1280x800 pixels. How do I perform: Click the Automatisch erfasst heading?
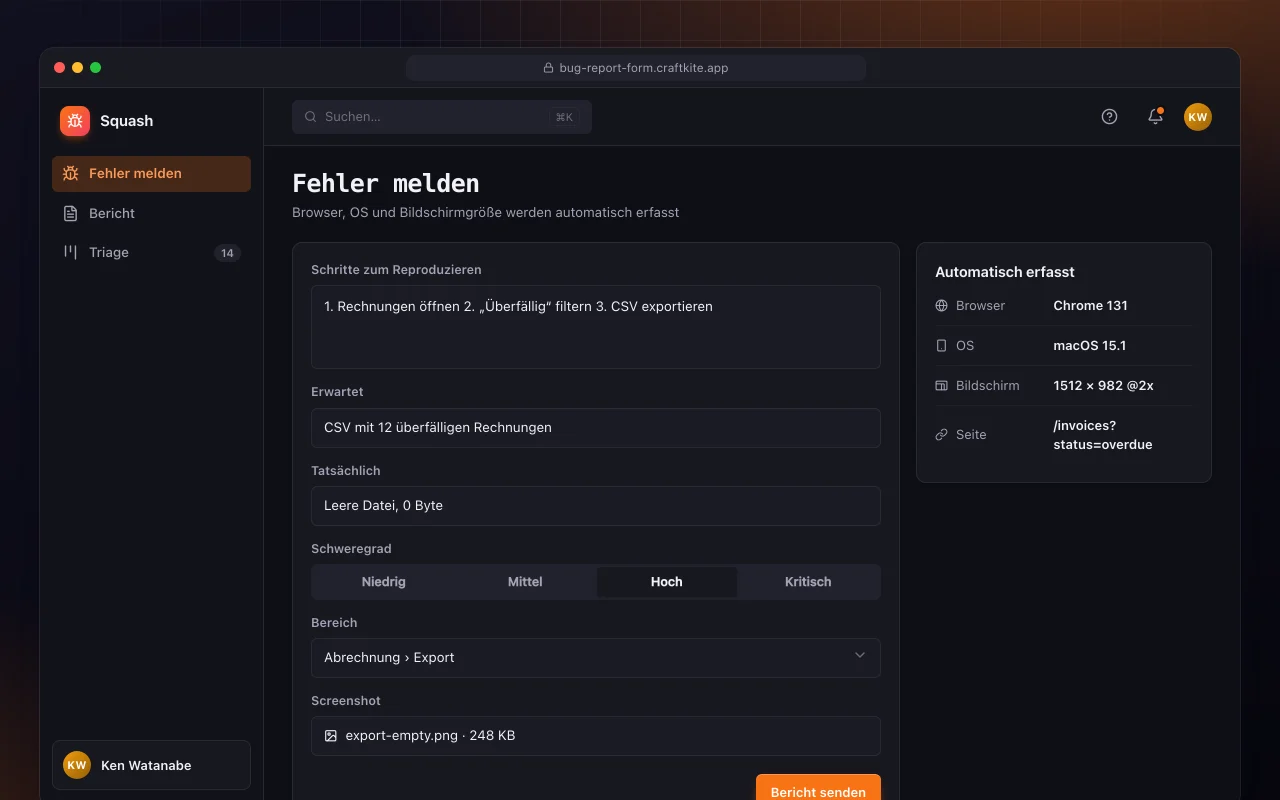click(1005, 272)
